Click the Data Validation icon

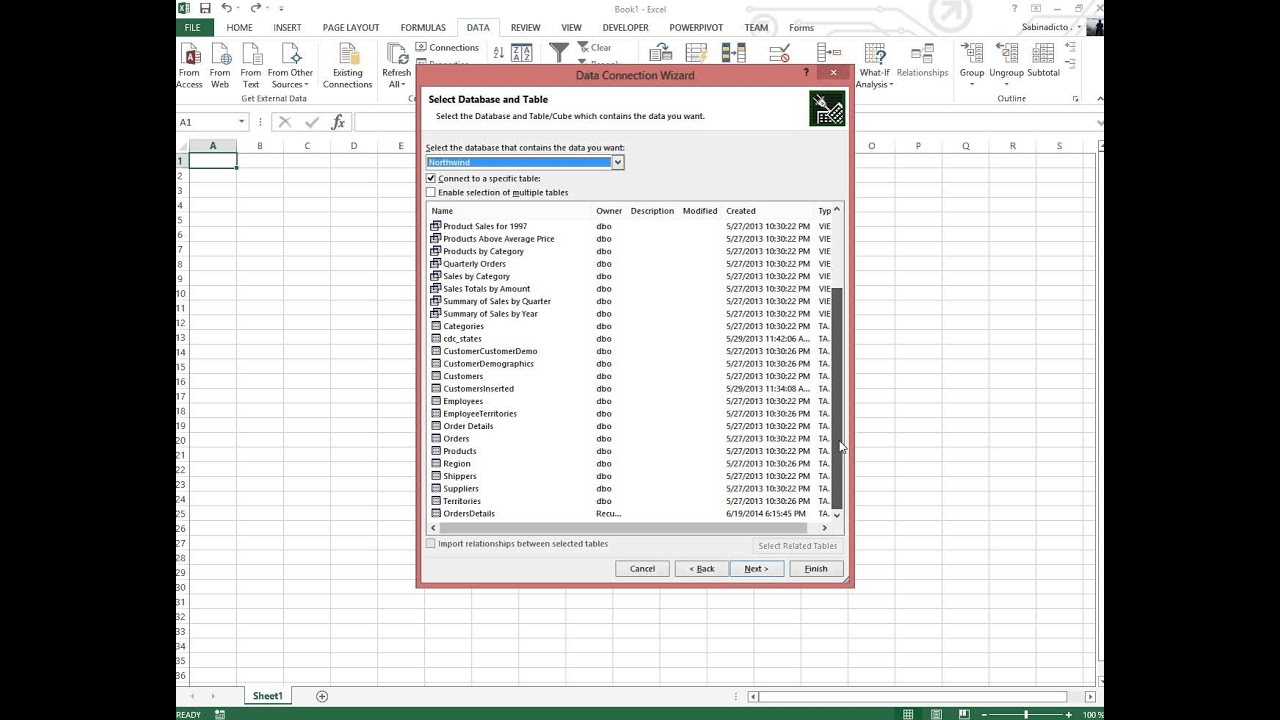781,53
